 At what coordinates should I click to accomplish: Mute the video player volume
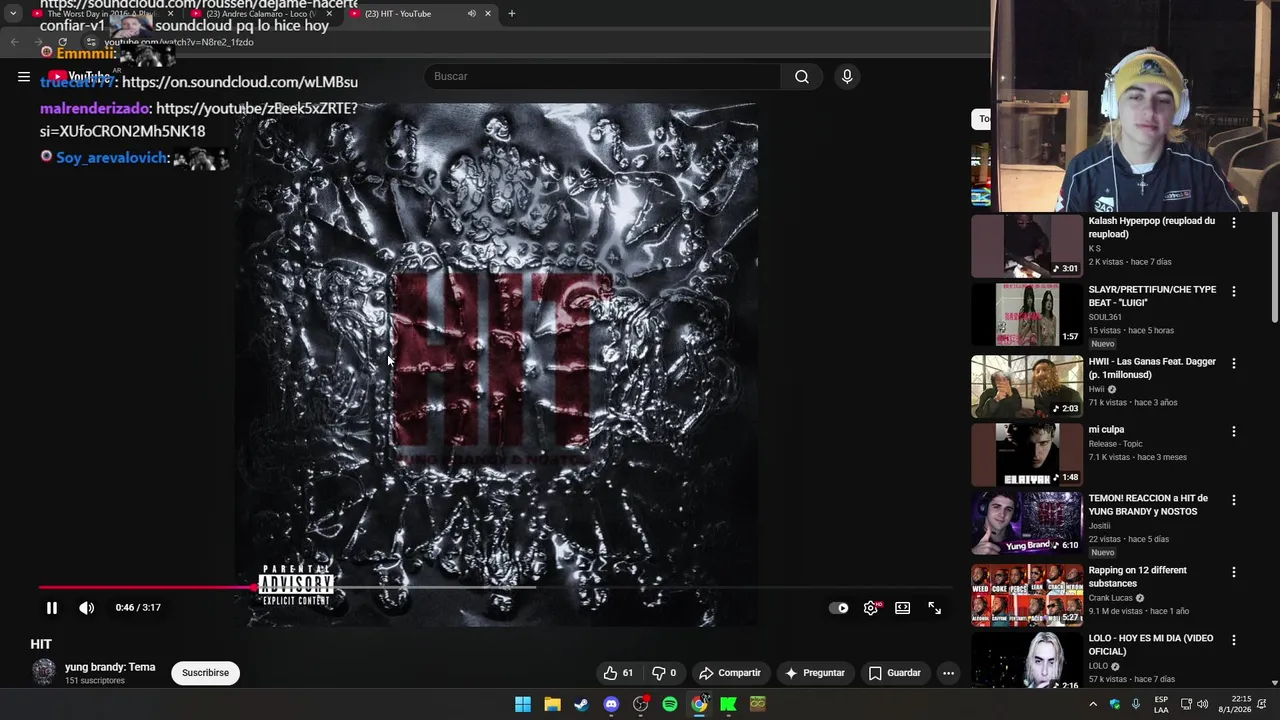pos(87,607)
